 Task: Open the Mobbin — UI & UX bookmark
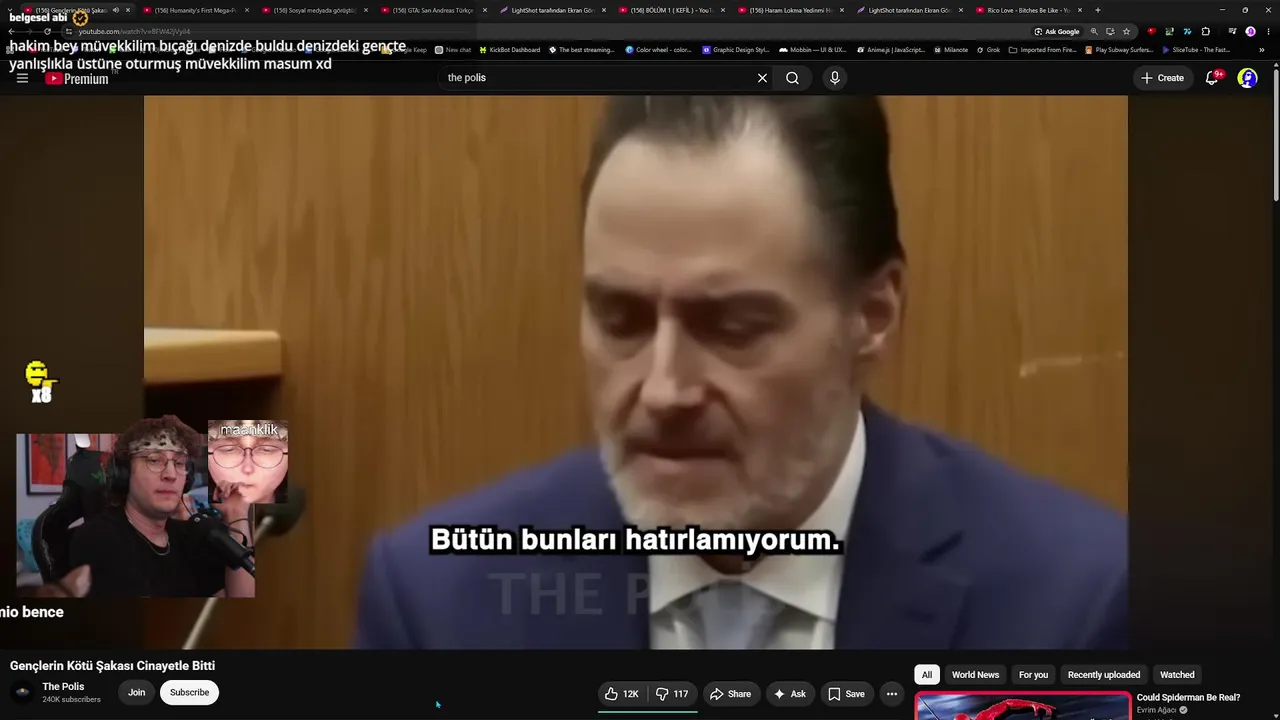pyautogui.click(x=812, y=50)
